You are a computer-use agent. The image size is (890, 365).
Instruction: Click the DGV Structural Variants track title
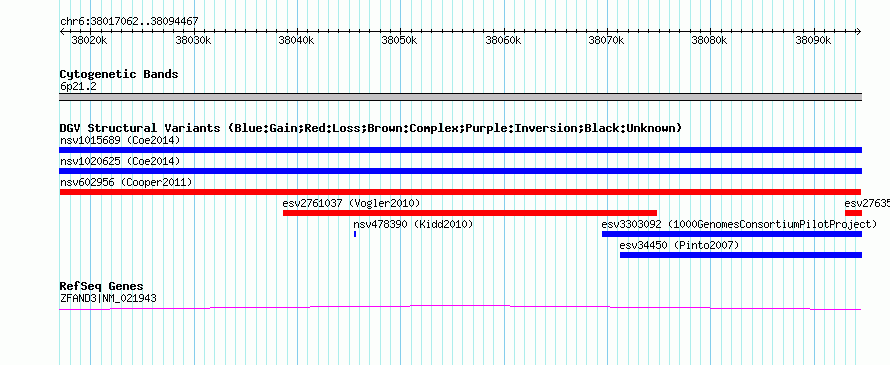pos(371,128)
